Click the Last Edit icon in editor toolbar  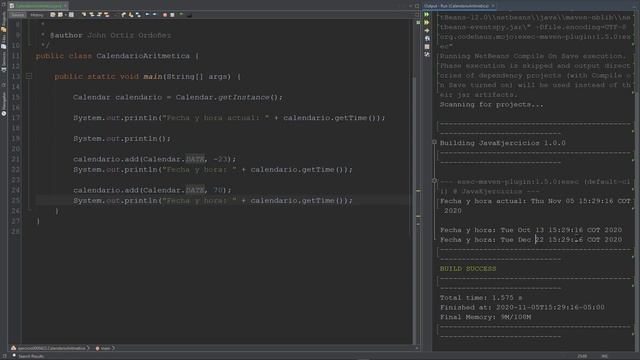(x=53, y=15)
